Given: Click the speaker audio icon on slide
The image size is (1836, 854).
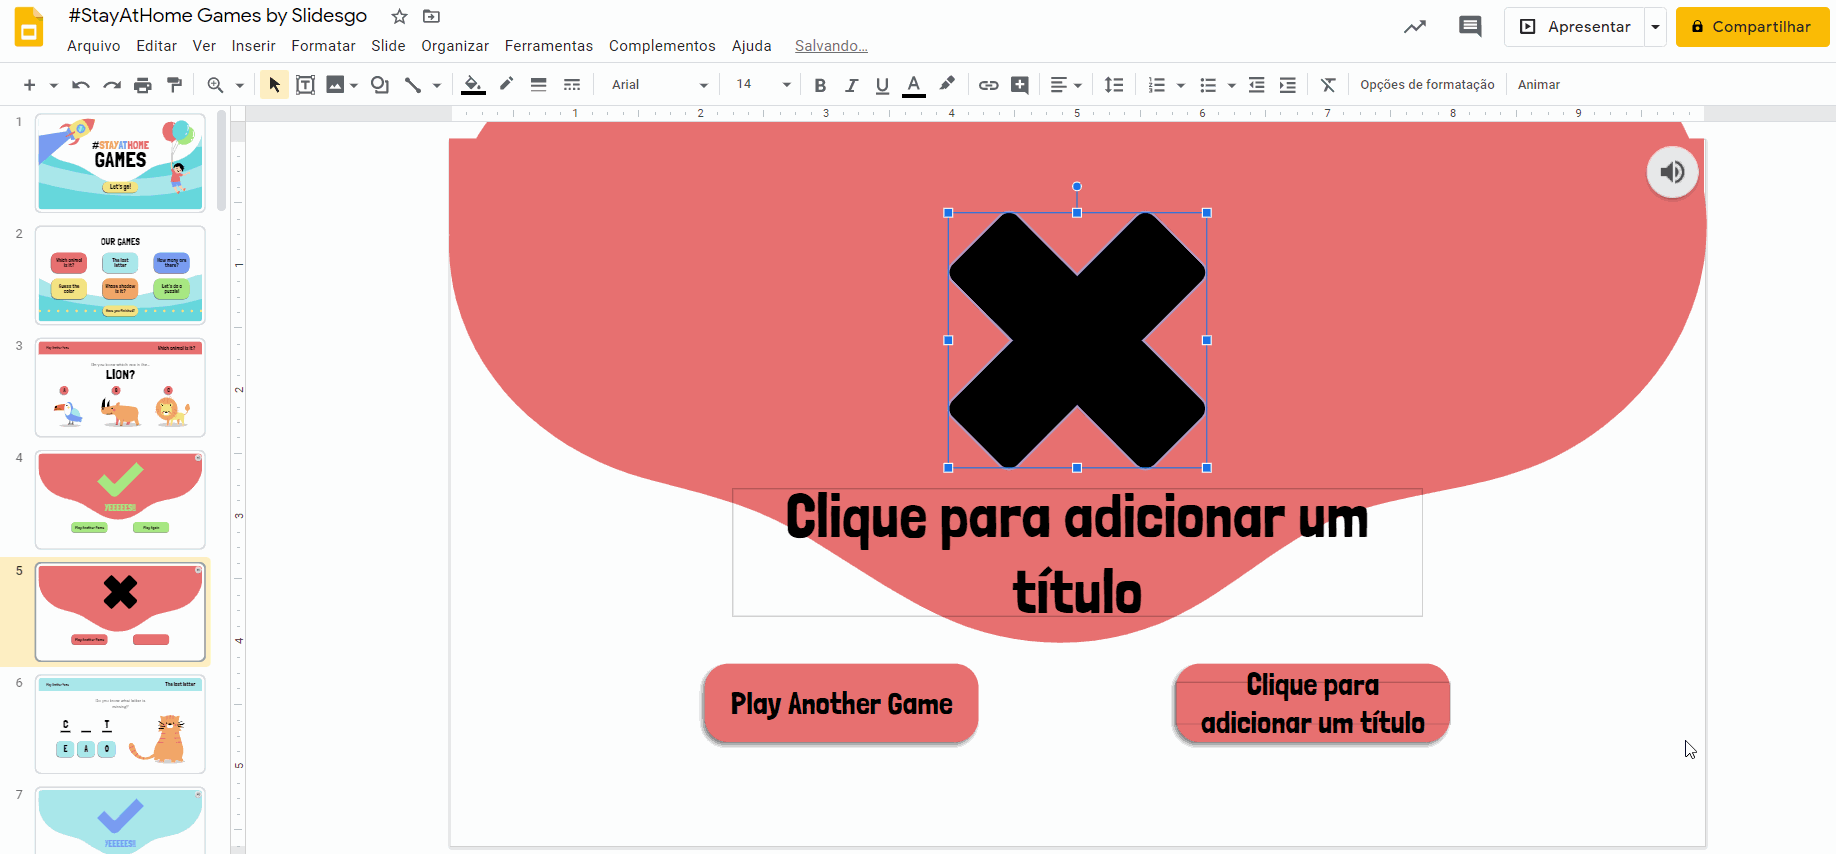Looking at the screenshot, I should pyautogui.click(x=1672, y=172).
